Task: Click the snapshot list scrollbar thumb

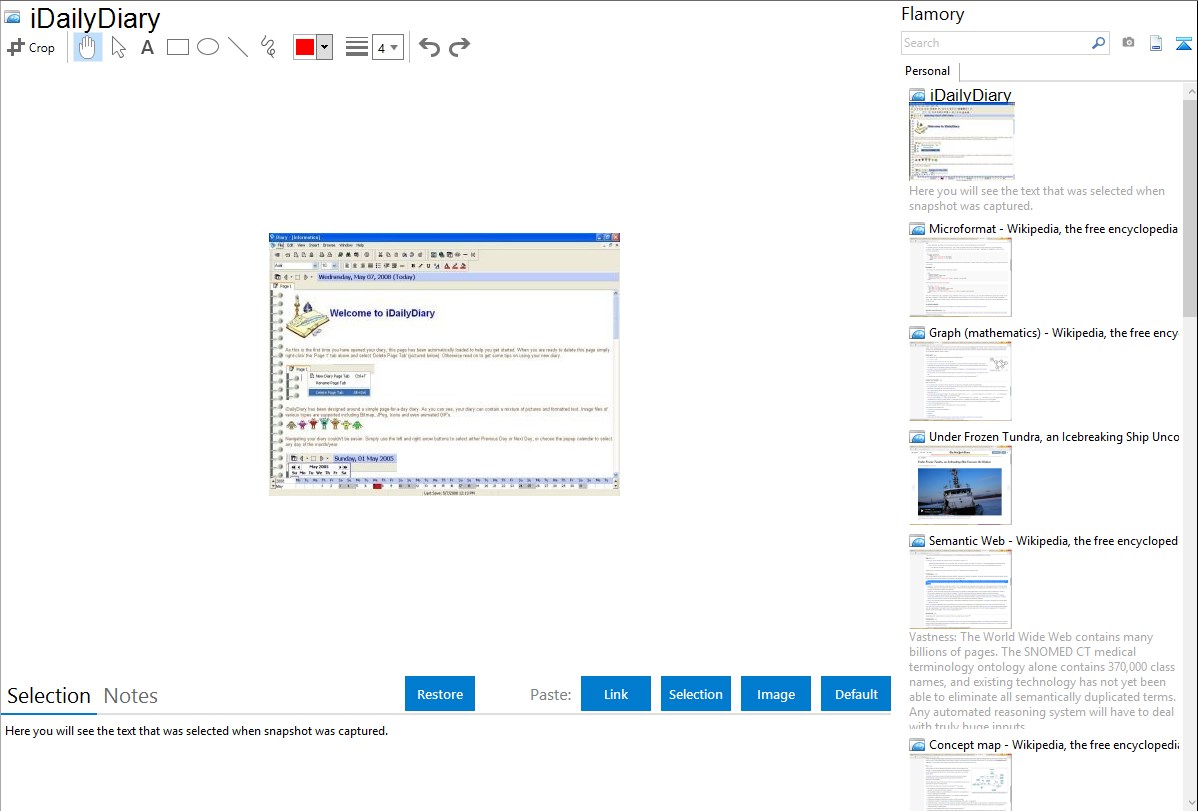Action: point(1190,207)
